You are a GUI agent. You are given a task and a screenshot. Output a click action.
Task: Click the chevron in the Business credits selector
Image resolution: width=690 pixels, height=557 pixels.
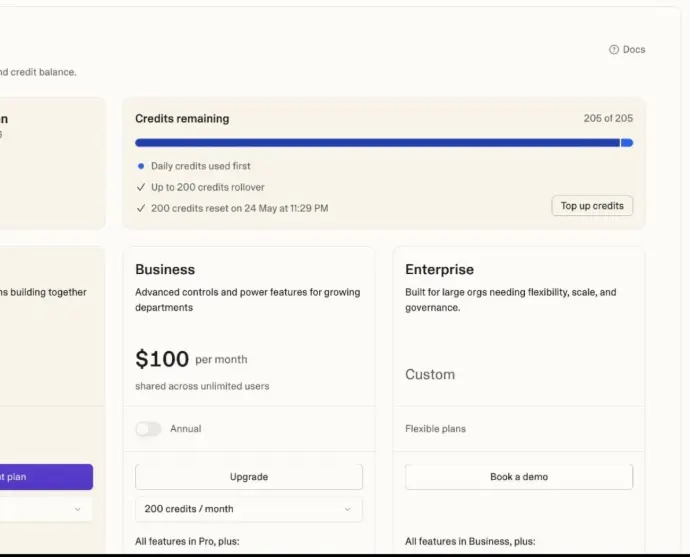pos(348,509)
